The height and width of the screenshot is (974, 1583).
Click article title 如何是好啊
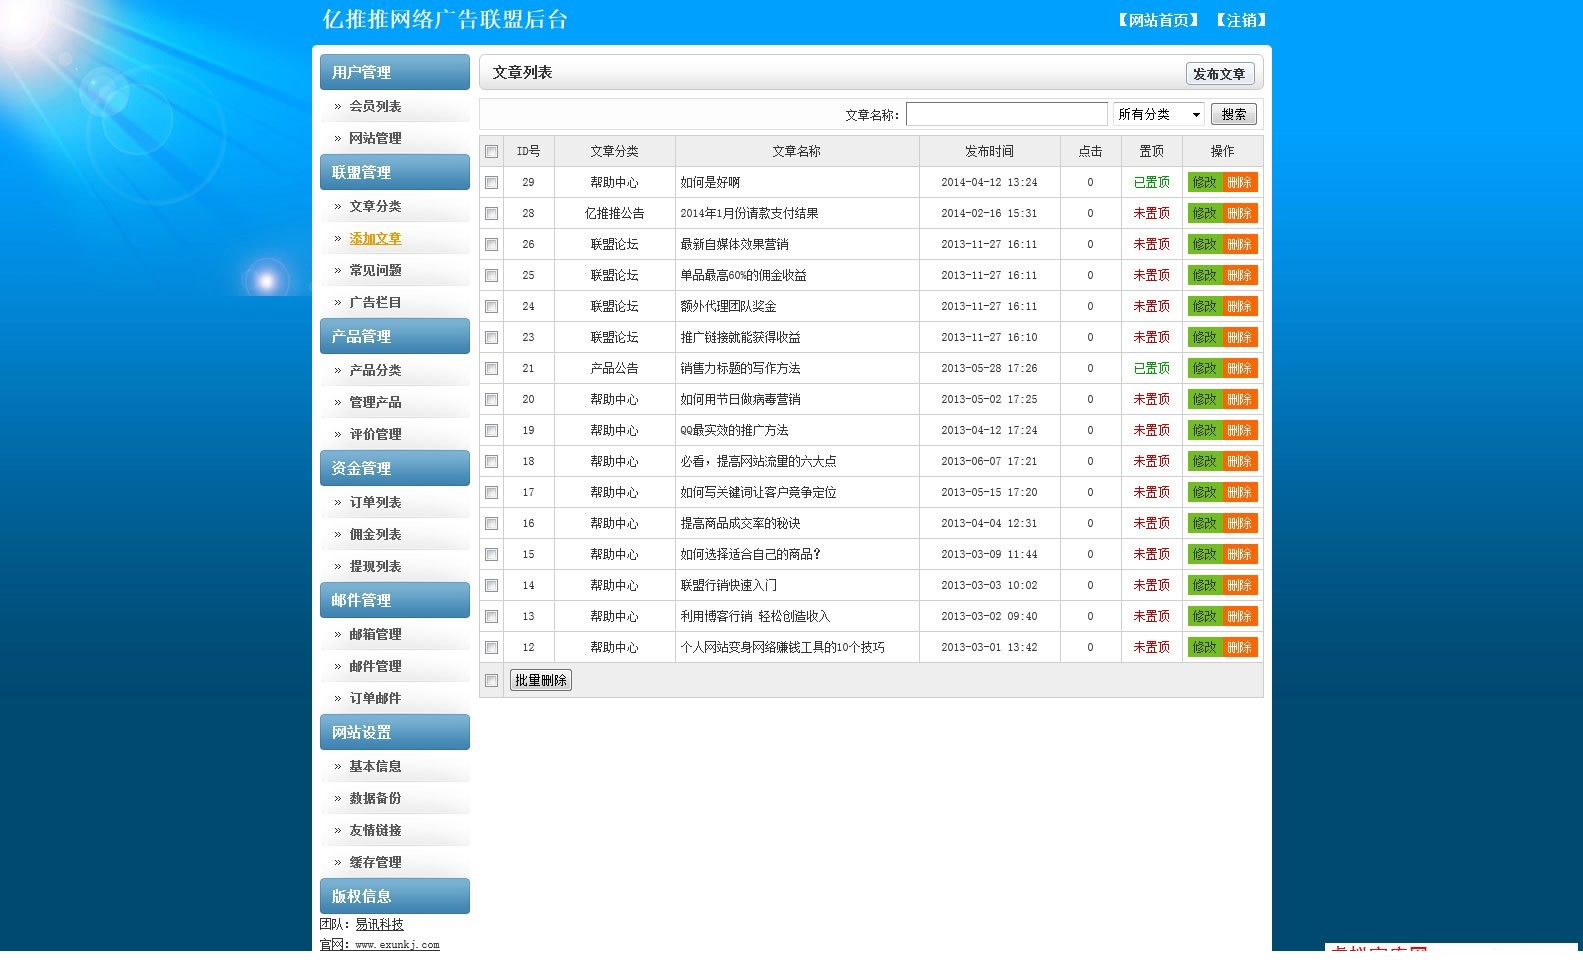(x=710, y=182)
